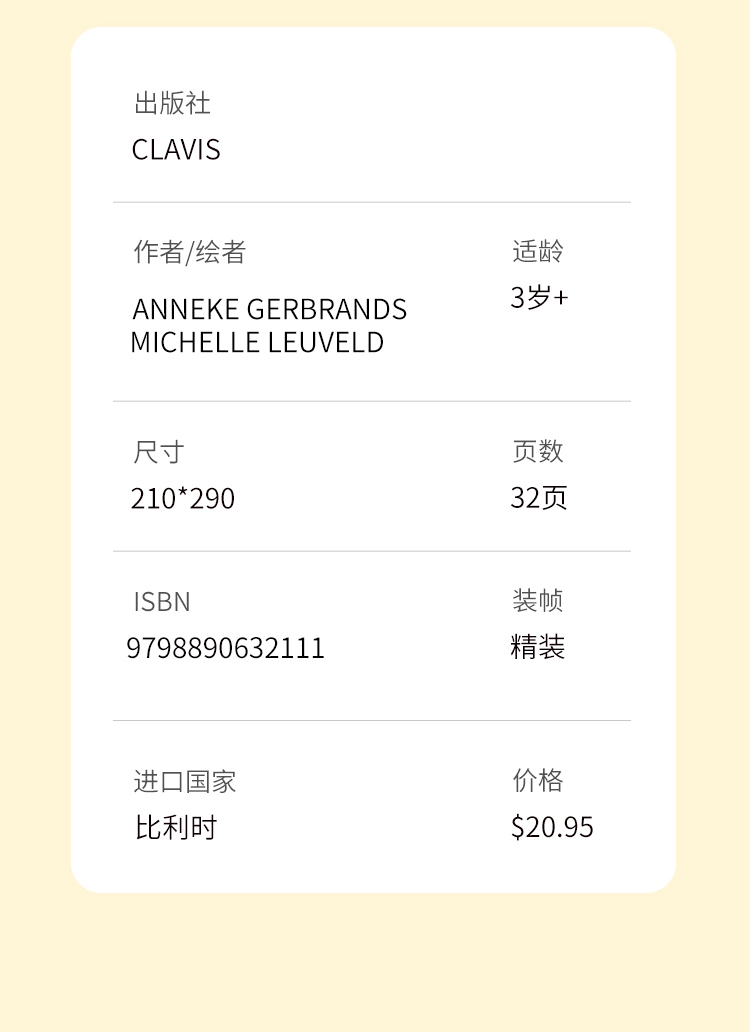This screenshot has width=750, height=1032.
Task: Click the divider line below CLAVIS
Action: pos(372,202)
